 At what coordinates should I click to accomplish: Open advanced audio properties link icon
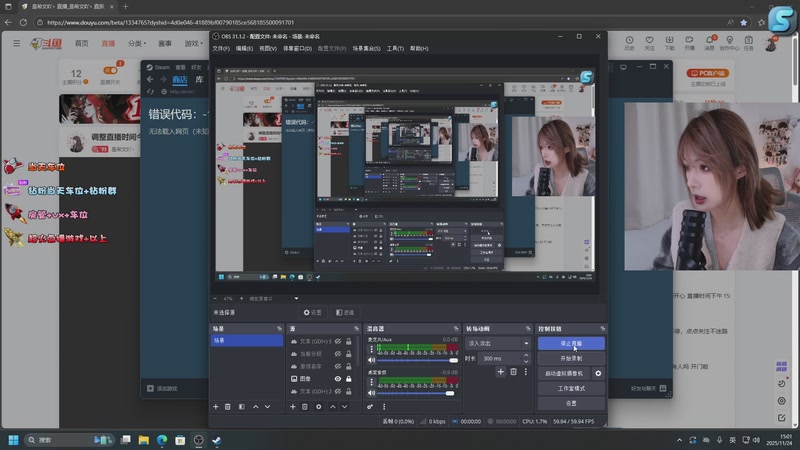[x=370, y=406]
